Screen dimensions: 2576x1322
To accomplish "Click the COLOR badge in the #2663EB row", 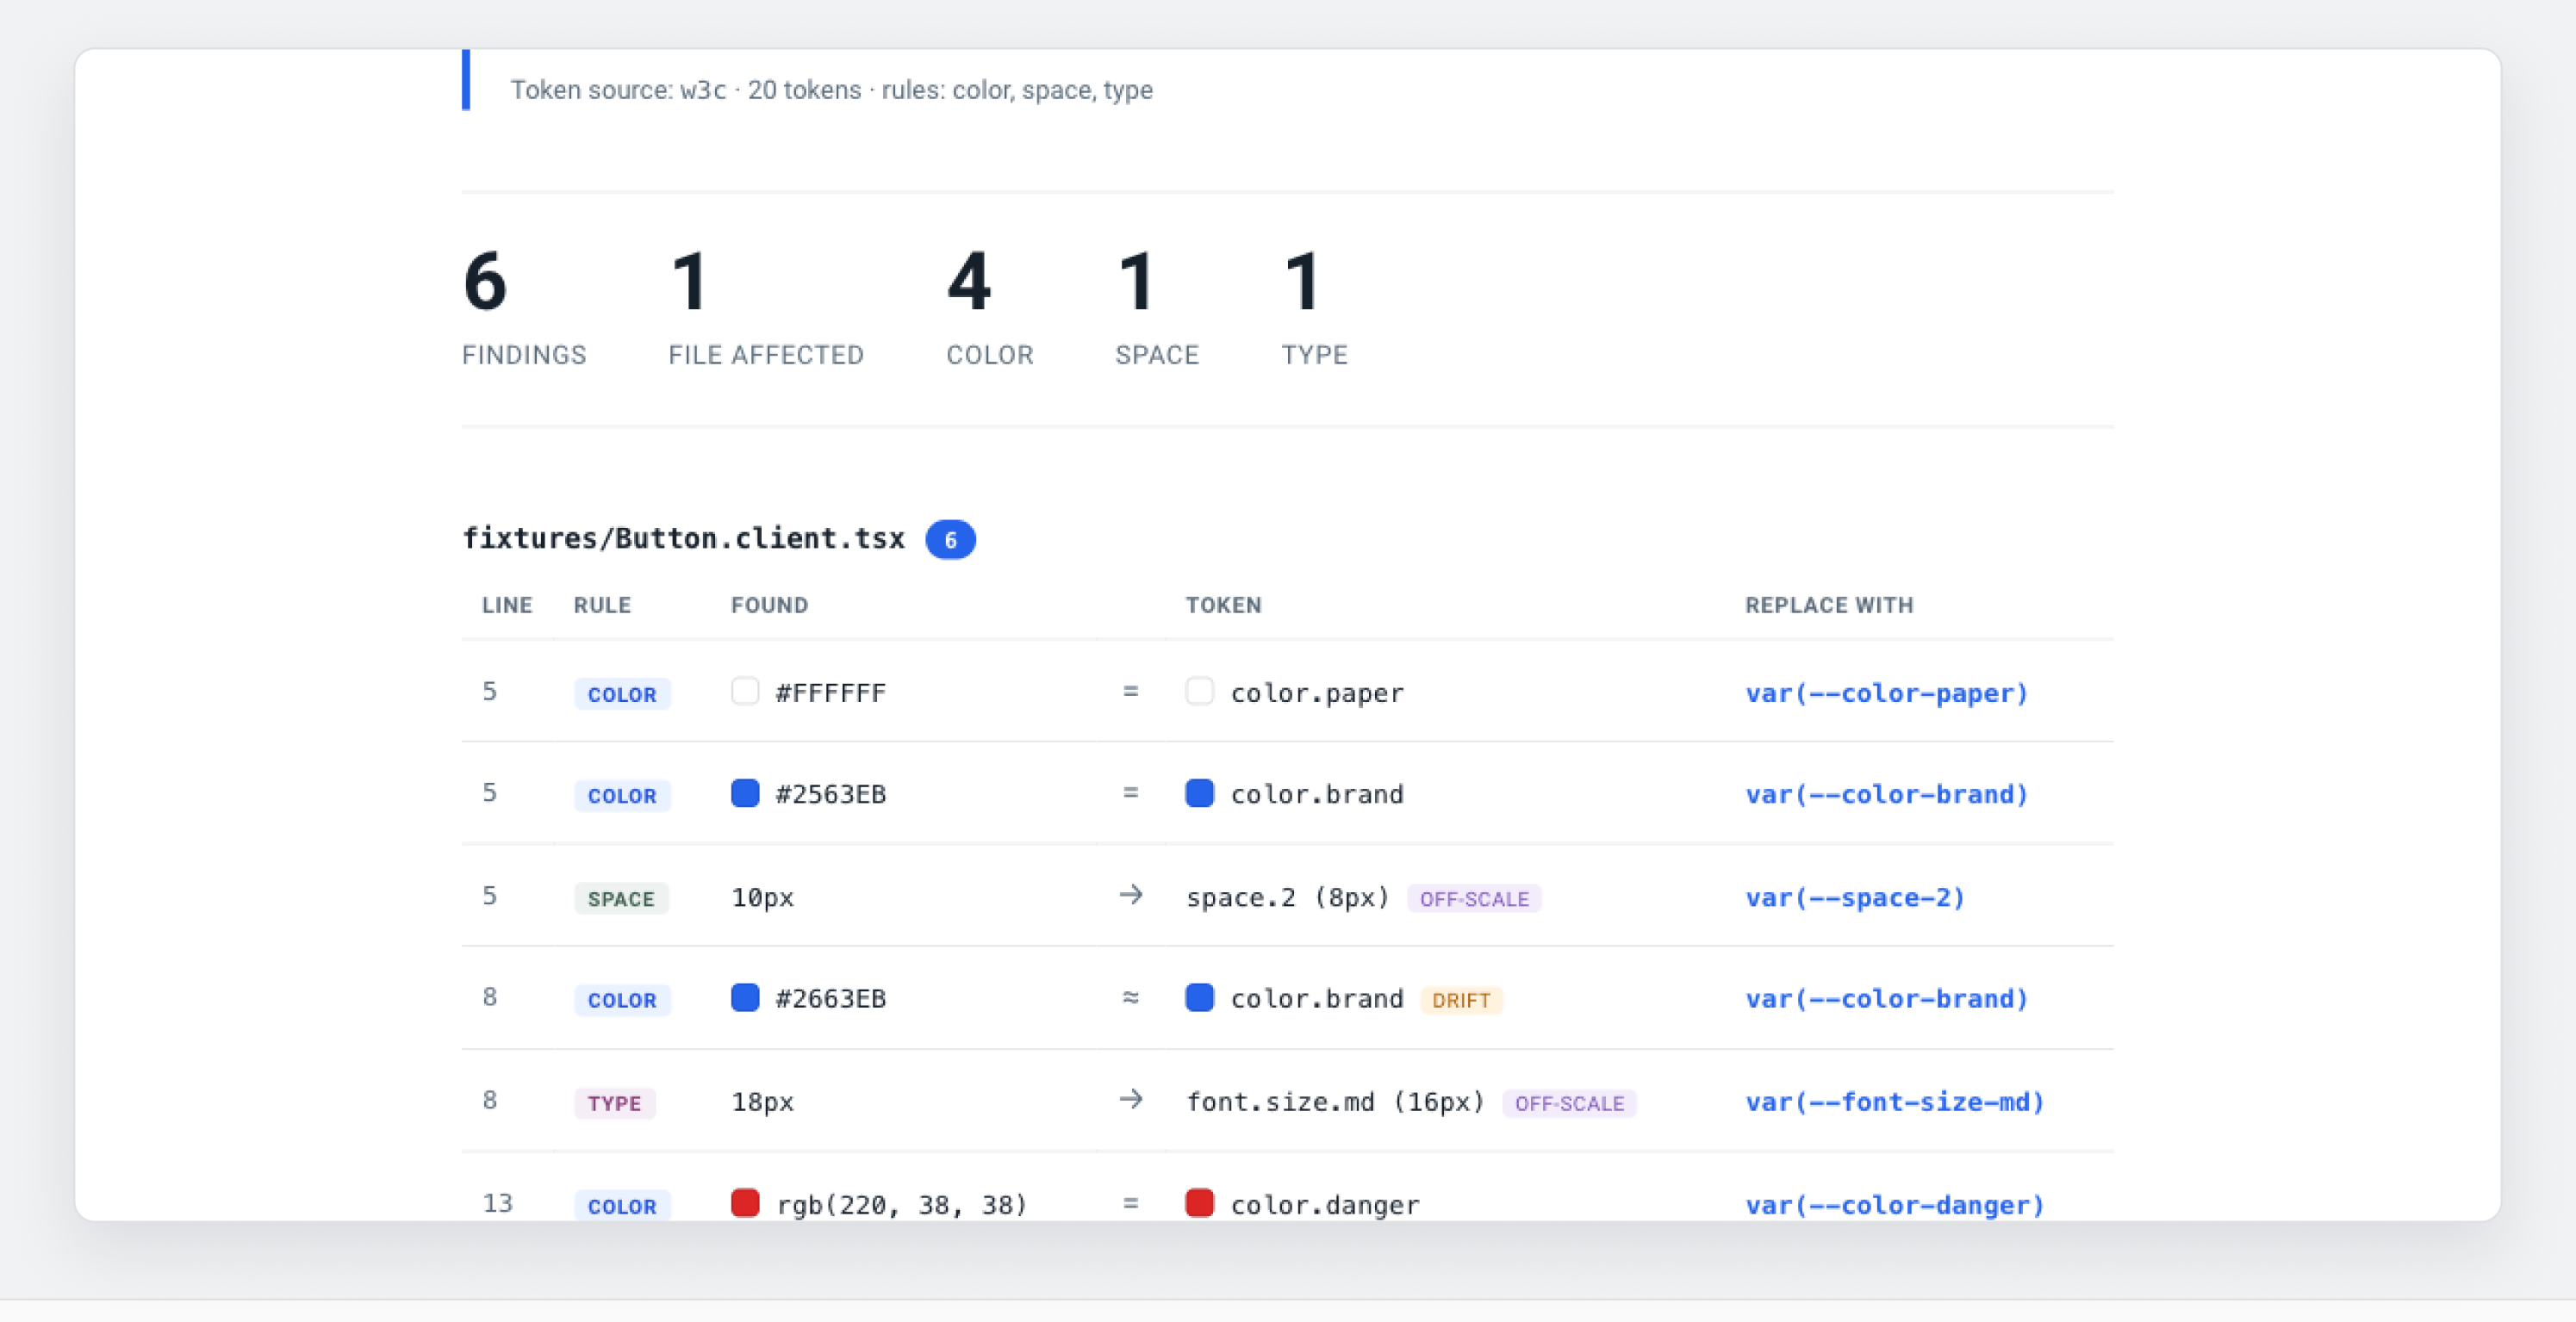I will (622, 1000).
